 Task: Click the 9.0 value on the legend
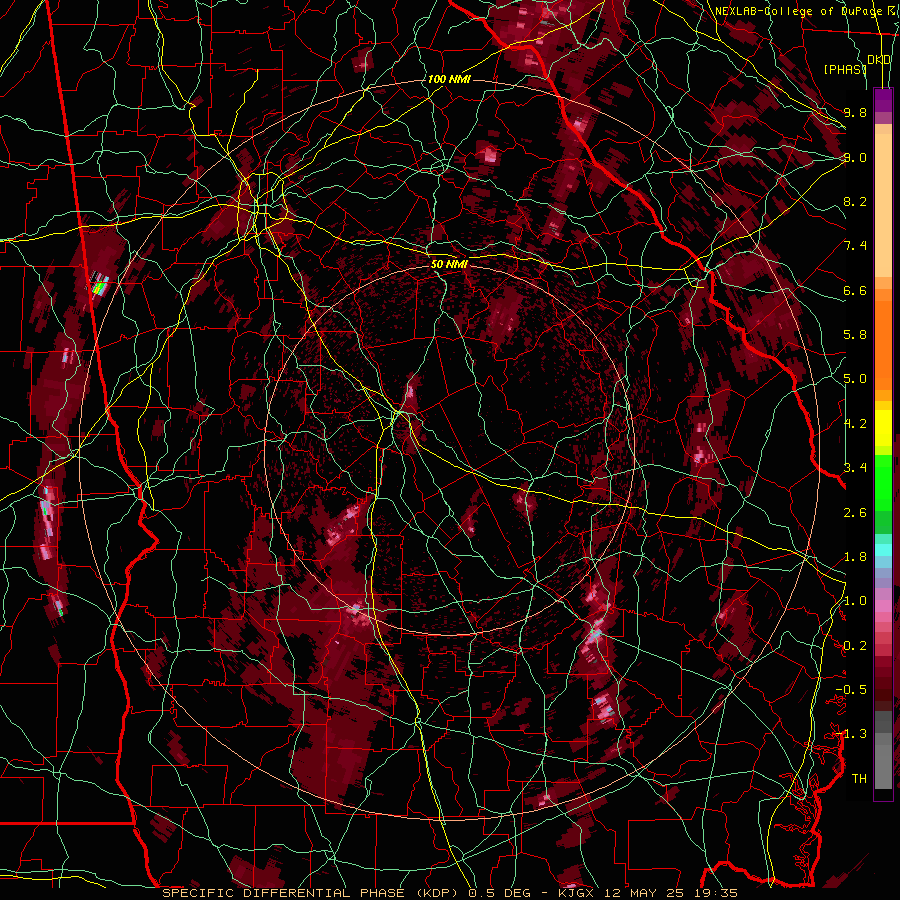855,157
